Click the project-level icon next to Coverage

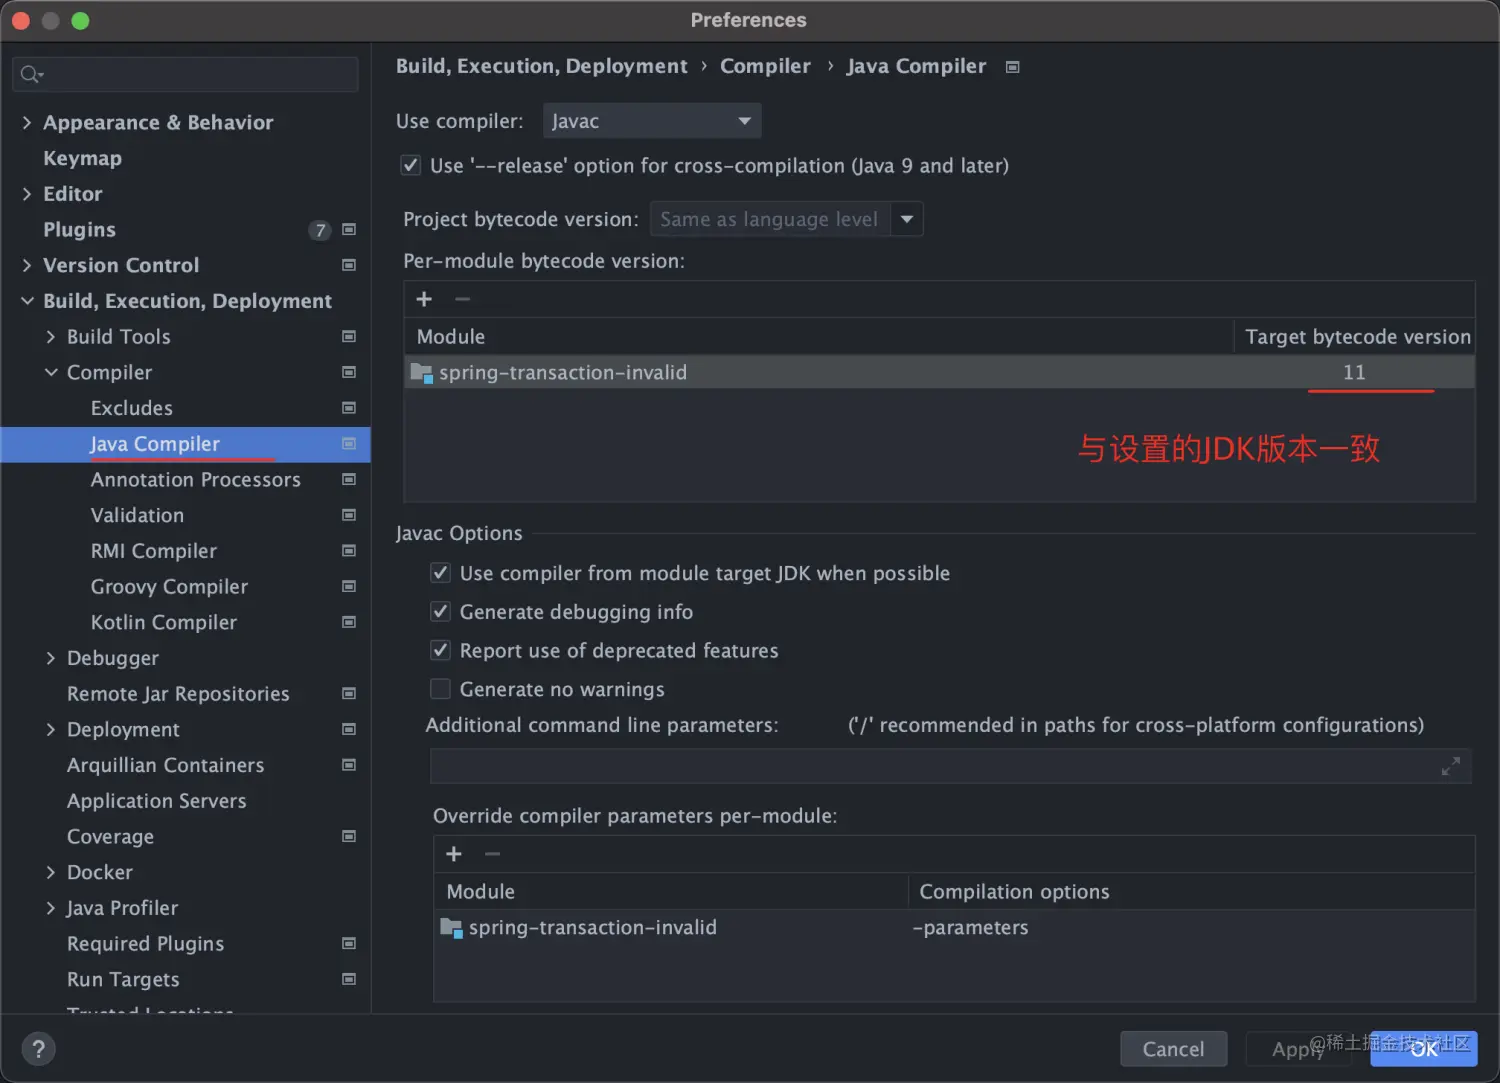(x=349, y=837)
